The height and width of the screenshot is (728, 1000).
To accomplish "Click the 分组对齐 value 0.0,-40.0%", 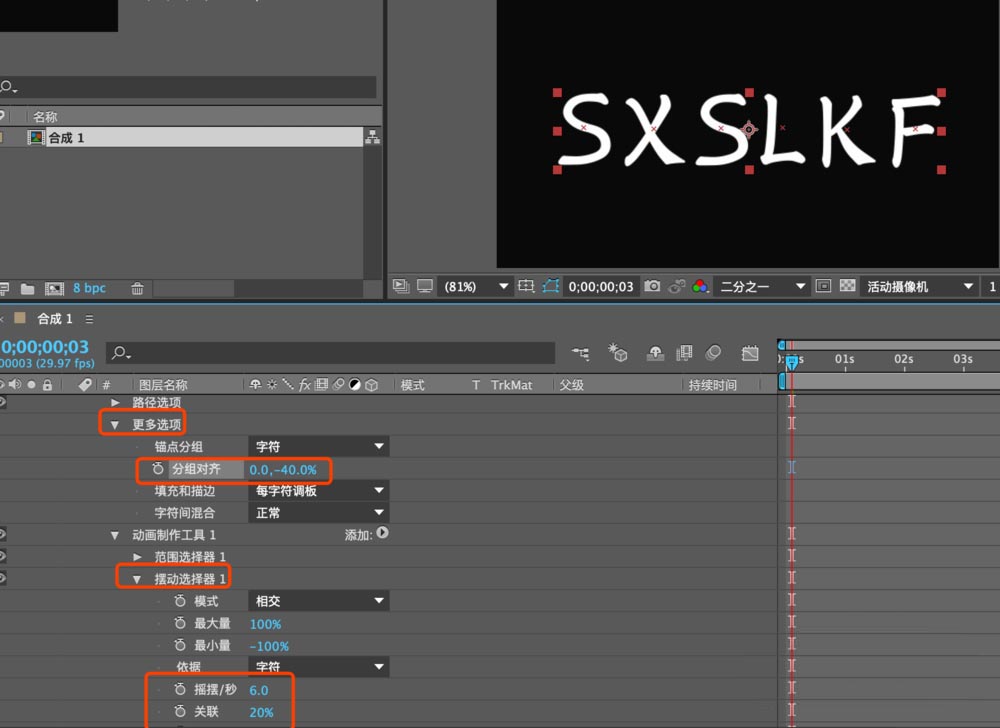I will click(283, 470).
